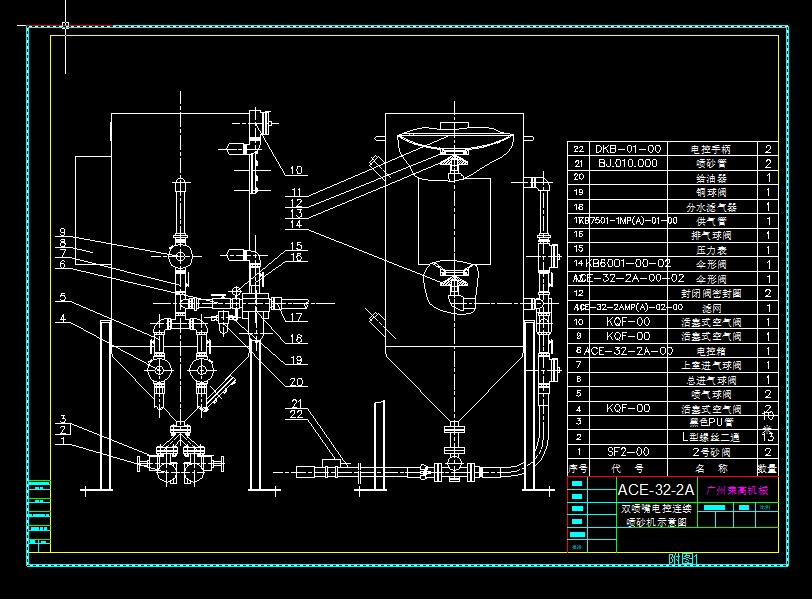Screen dimensions: 812x599
Task: Select the 电控箱 name cell
Action: 711,351
